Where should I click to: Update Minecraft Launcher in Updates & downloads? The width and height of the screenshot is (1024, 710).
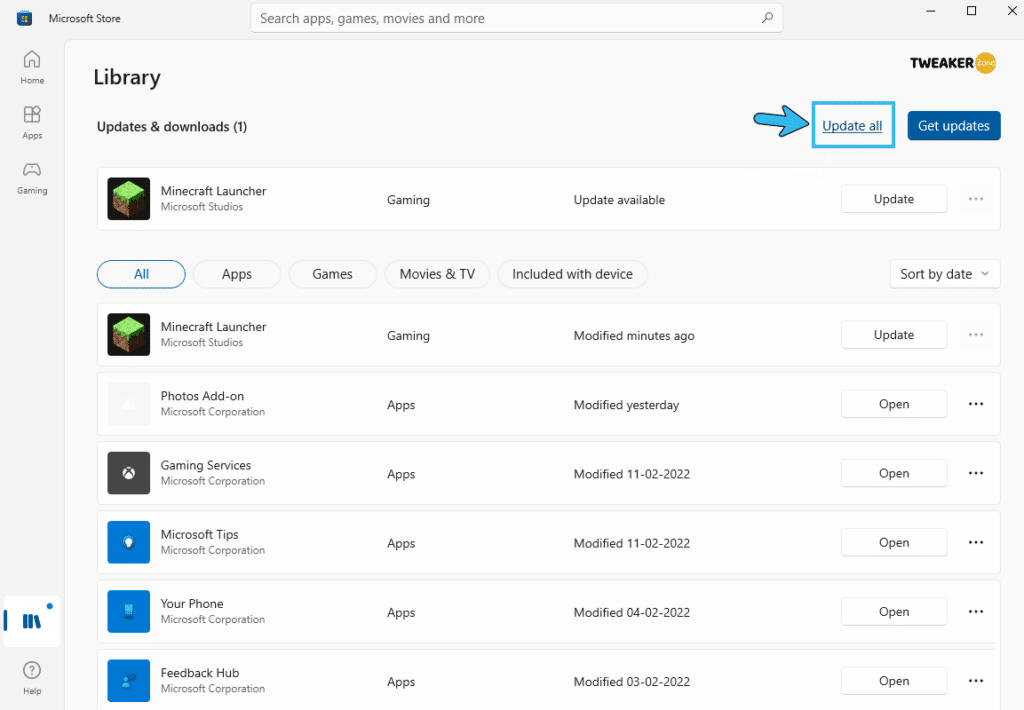894,199
